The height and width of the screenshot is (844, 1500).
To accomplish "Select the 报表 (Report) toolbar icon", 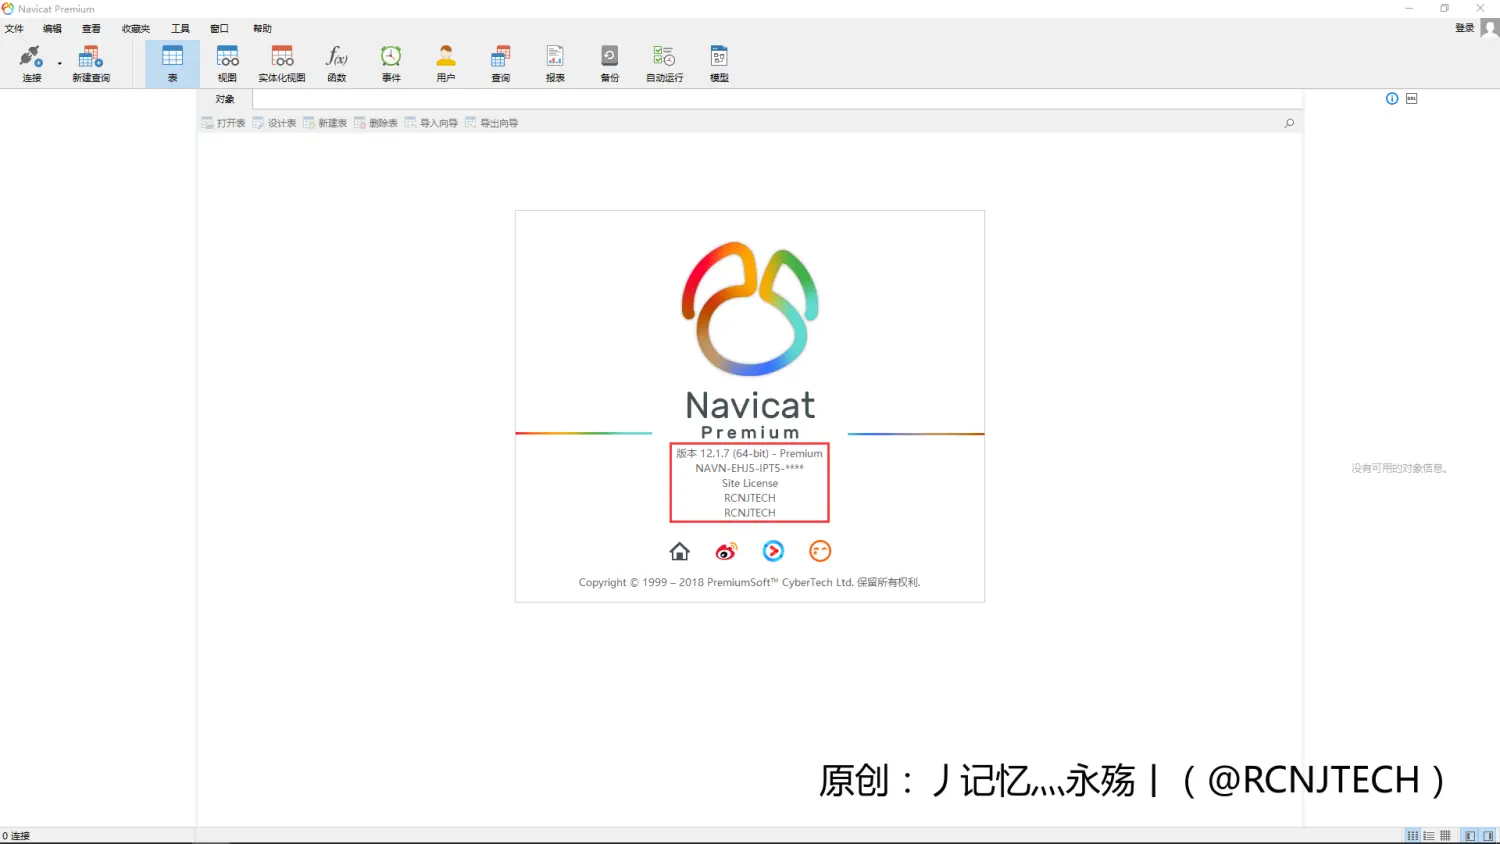I will tap(555, 63).
